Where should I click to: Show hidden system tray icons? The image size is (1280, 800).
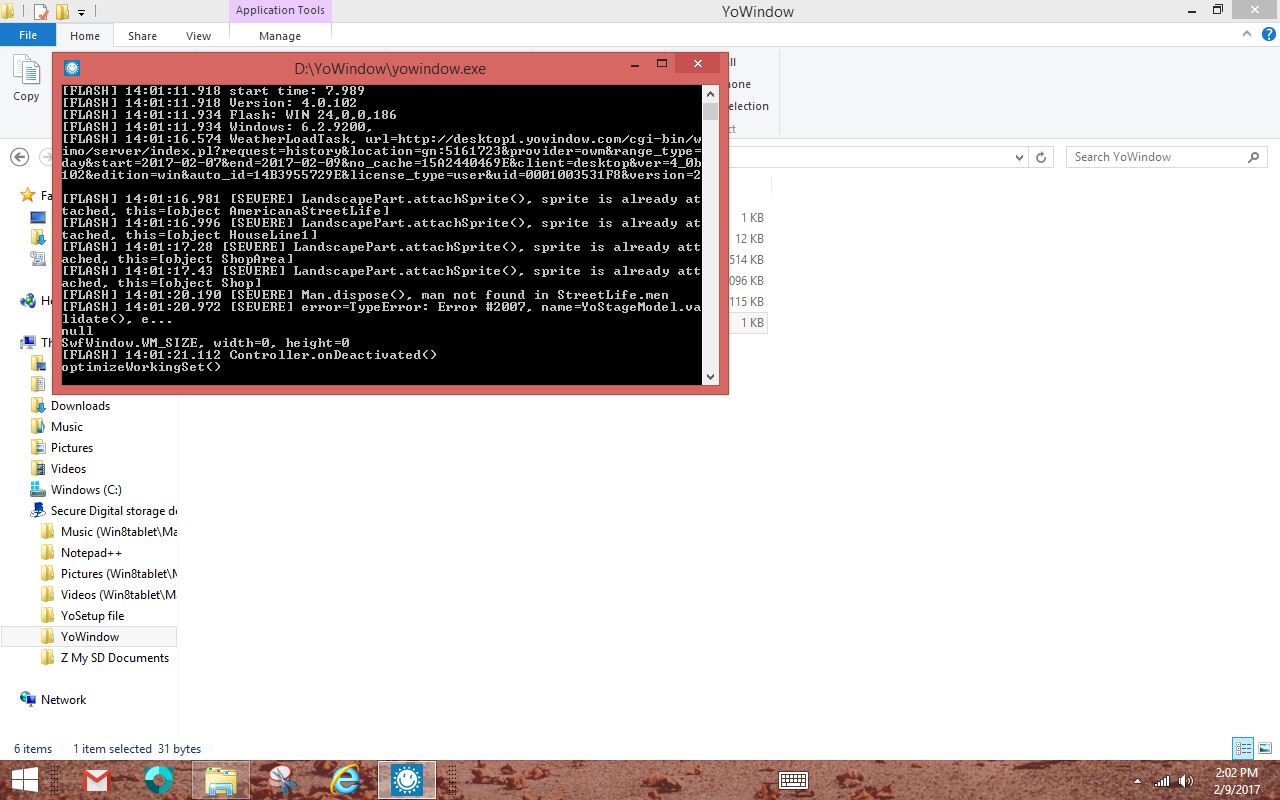1137,781
